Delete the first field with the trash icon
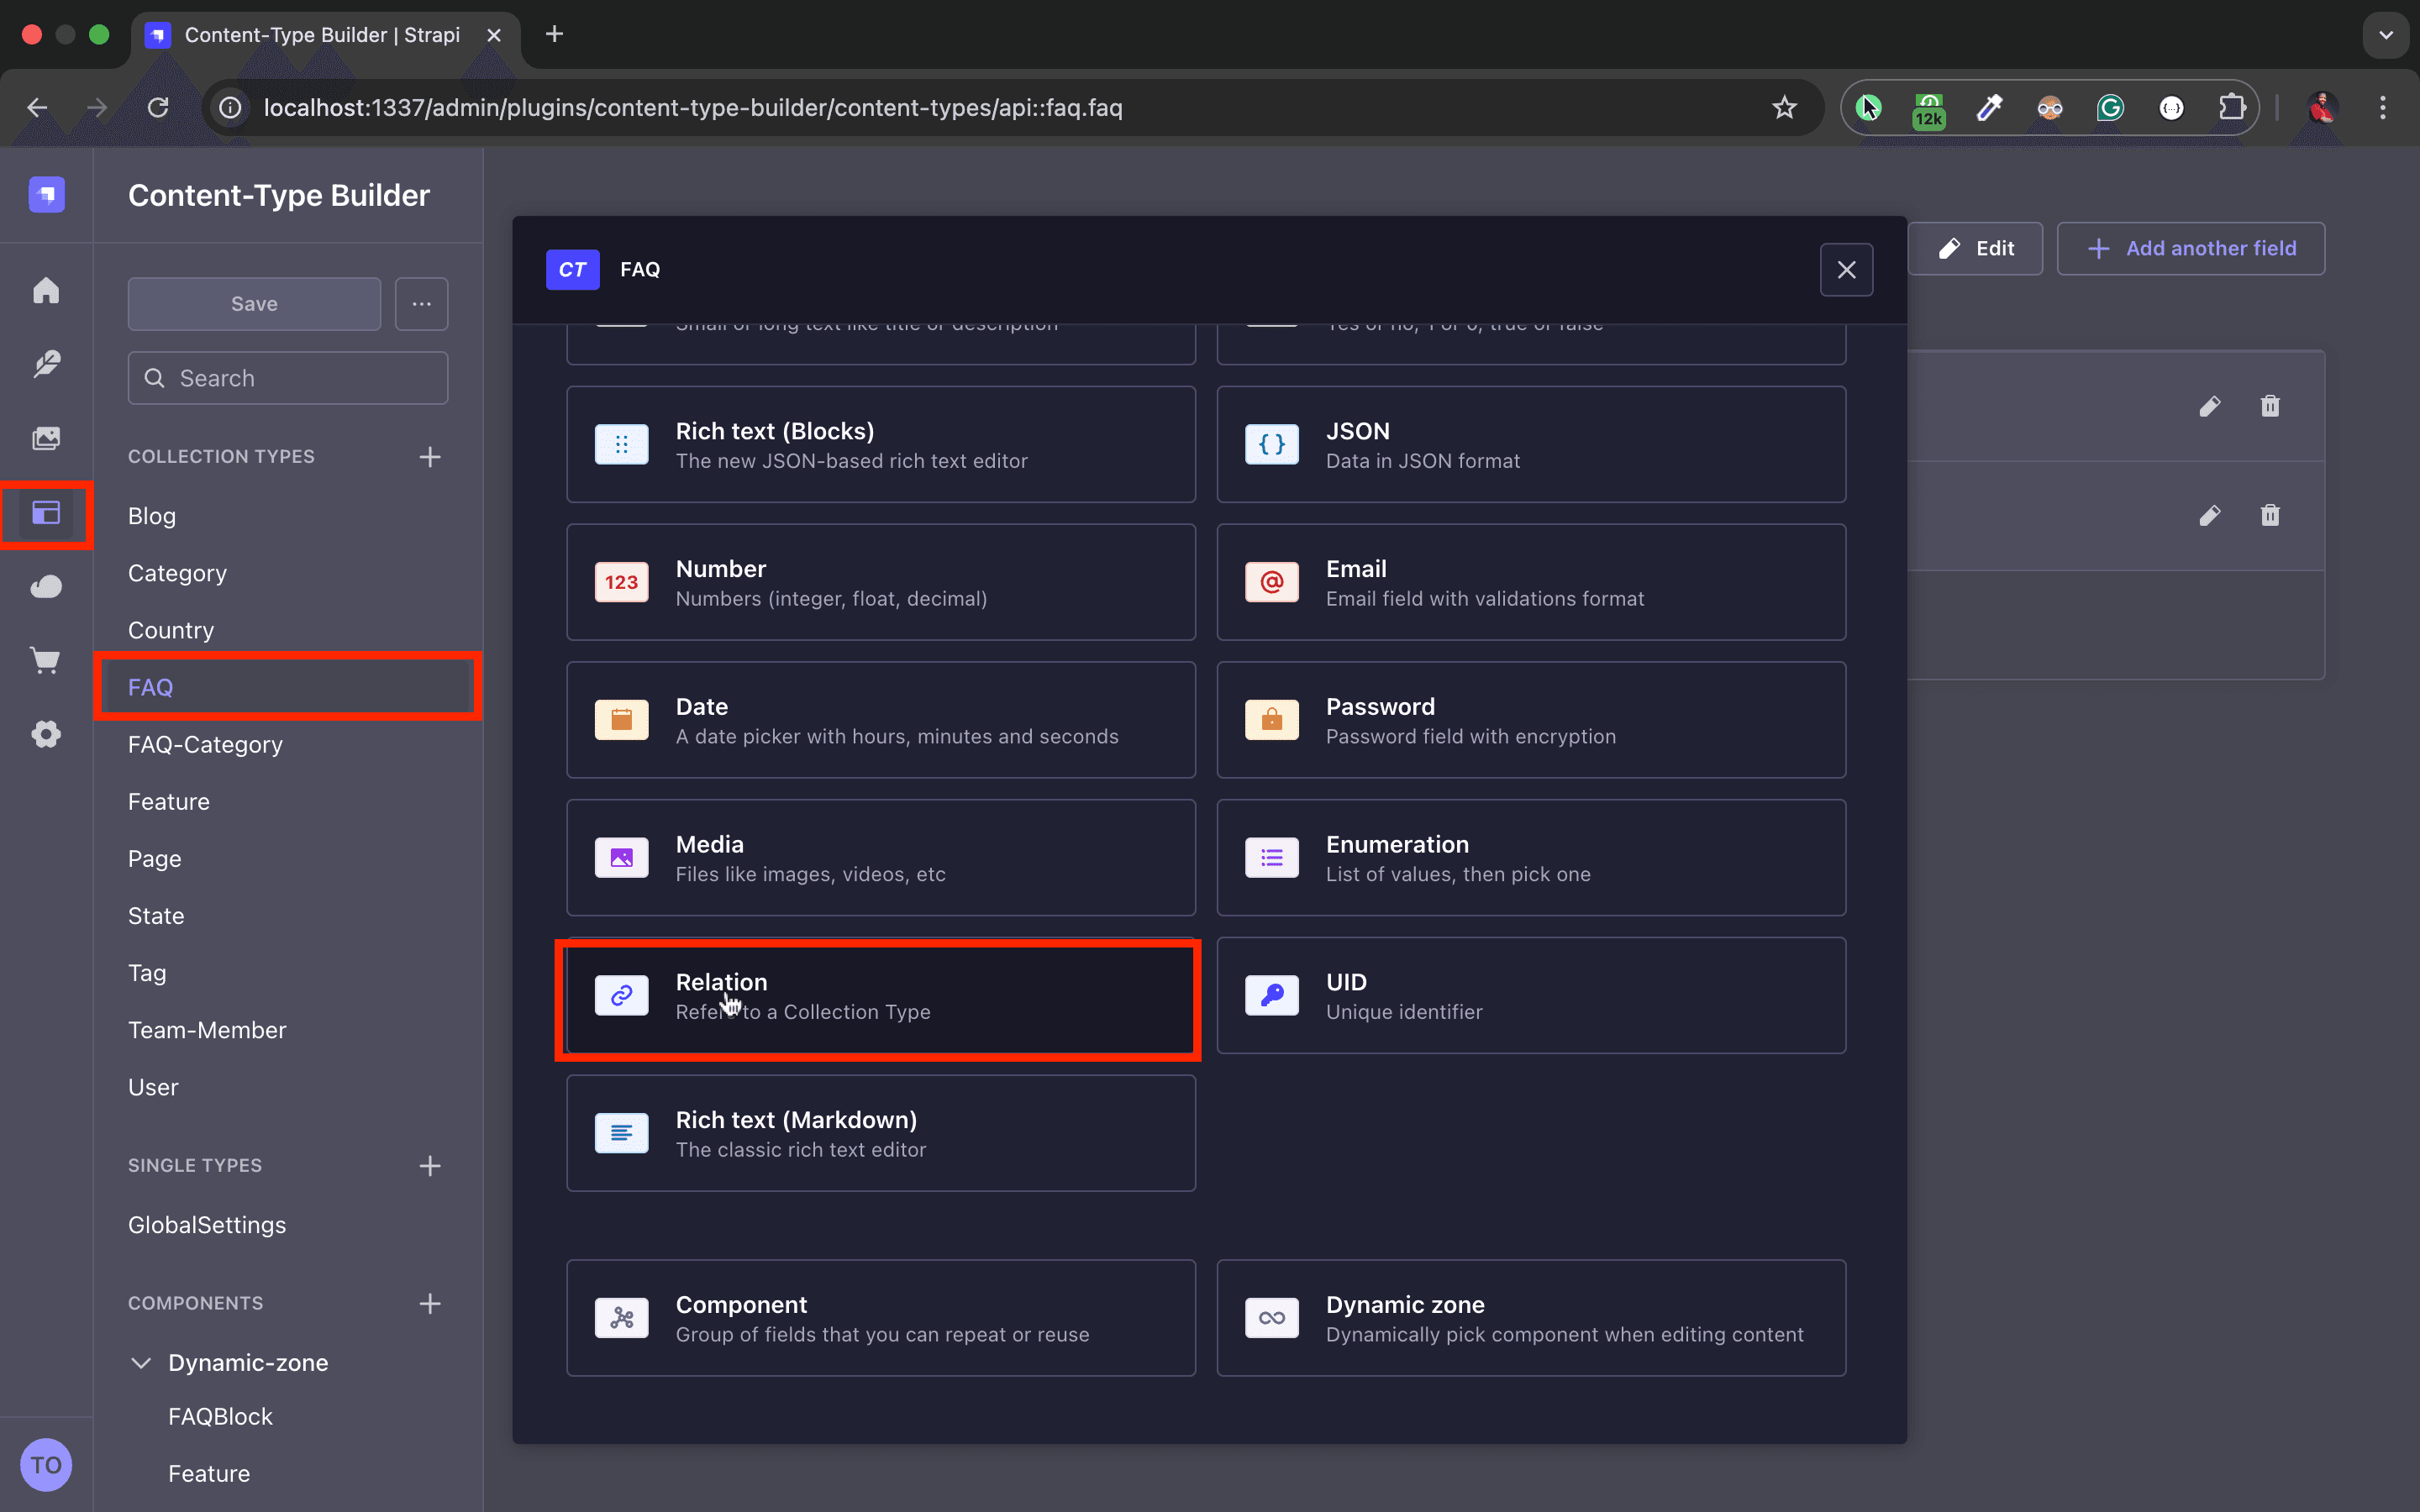Viewport: 2420px width, 1512px height. pyautogui.click(x=2270, y=406)
